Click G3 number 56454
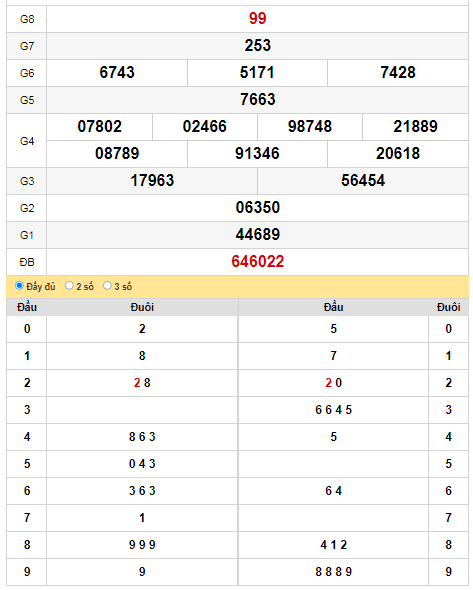 (363, 181)
